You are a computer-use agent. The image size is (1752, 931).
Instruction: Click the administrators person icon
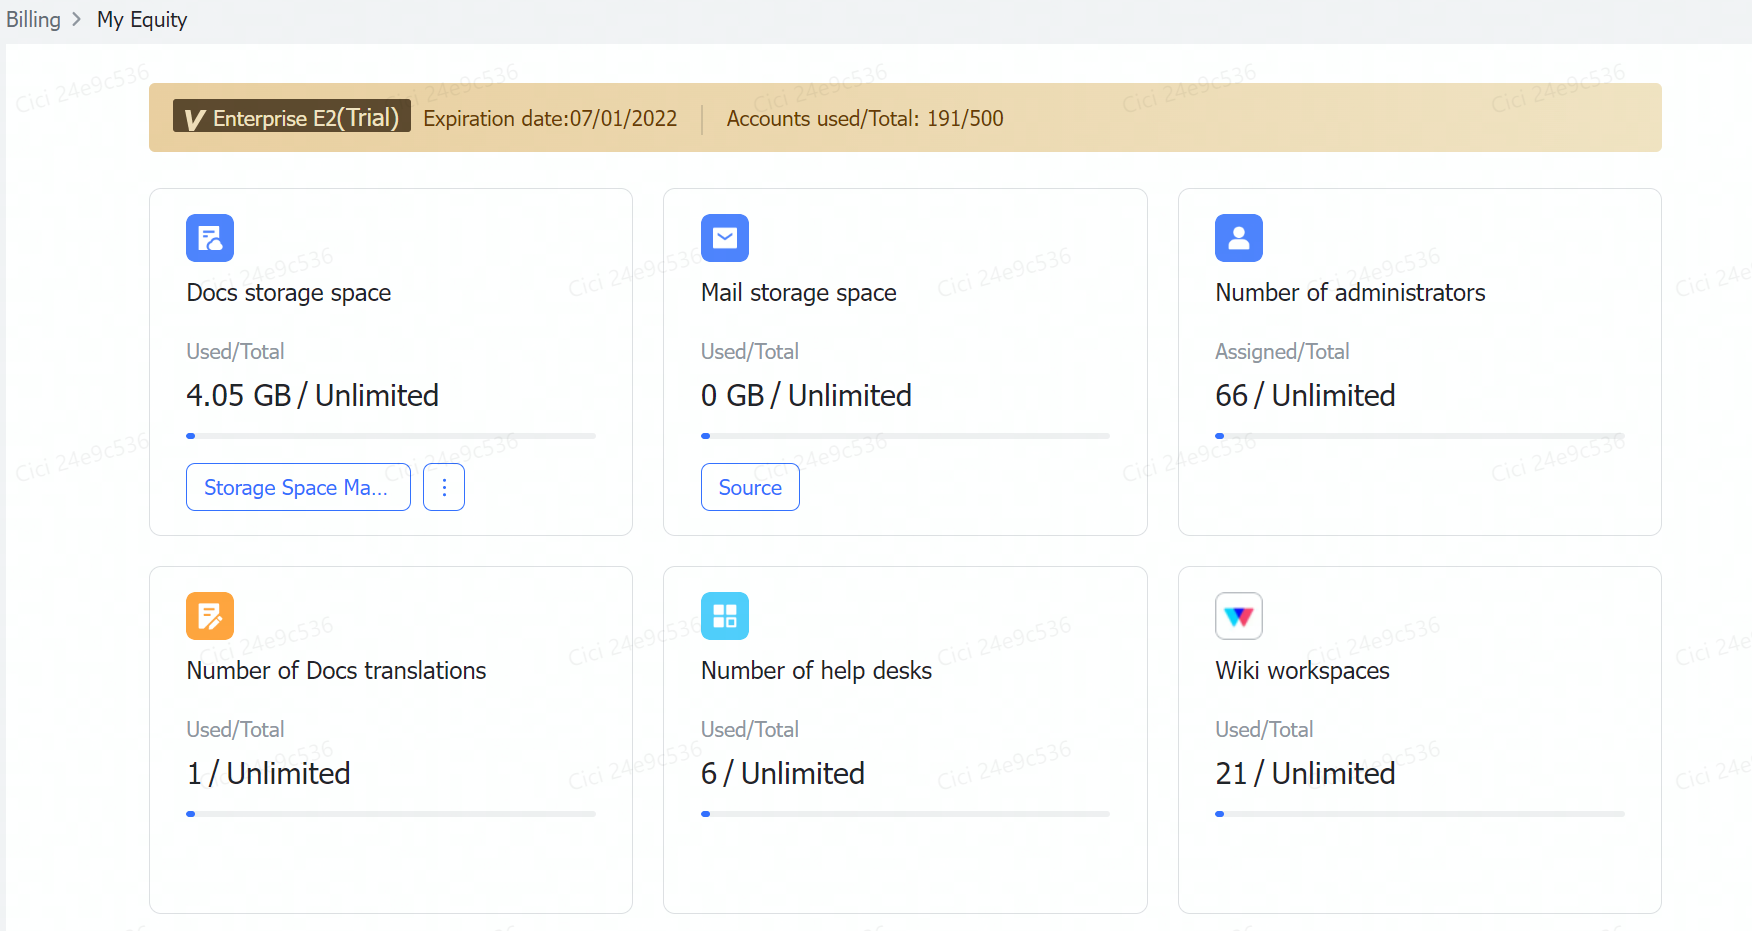pyautogui.click(x=1238, y=238)
